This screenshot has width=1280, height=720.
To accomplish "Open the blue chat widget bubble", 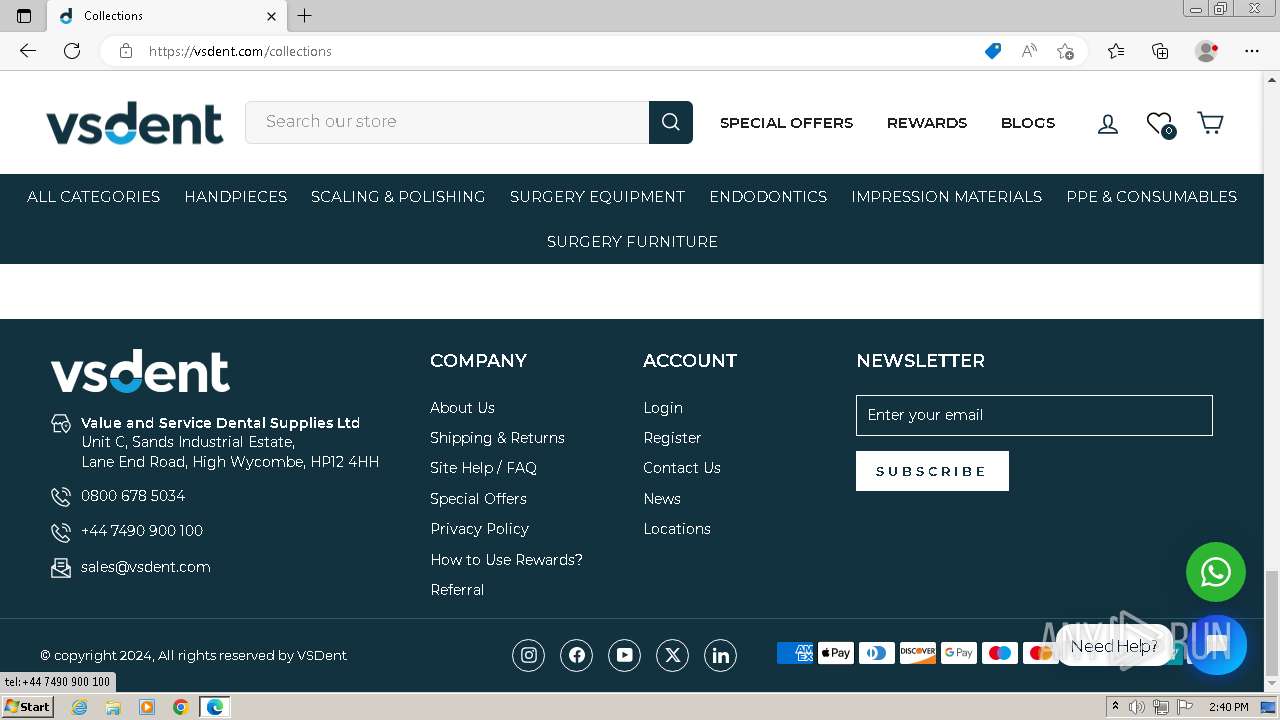I will (x=1217, y=645).
